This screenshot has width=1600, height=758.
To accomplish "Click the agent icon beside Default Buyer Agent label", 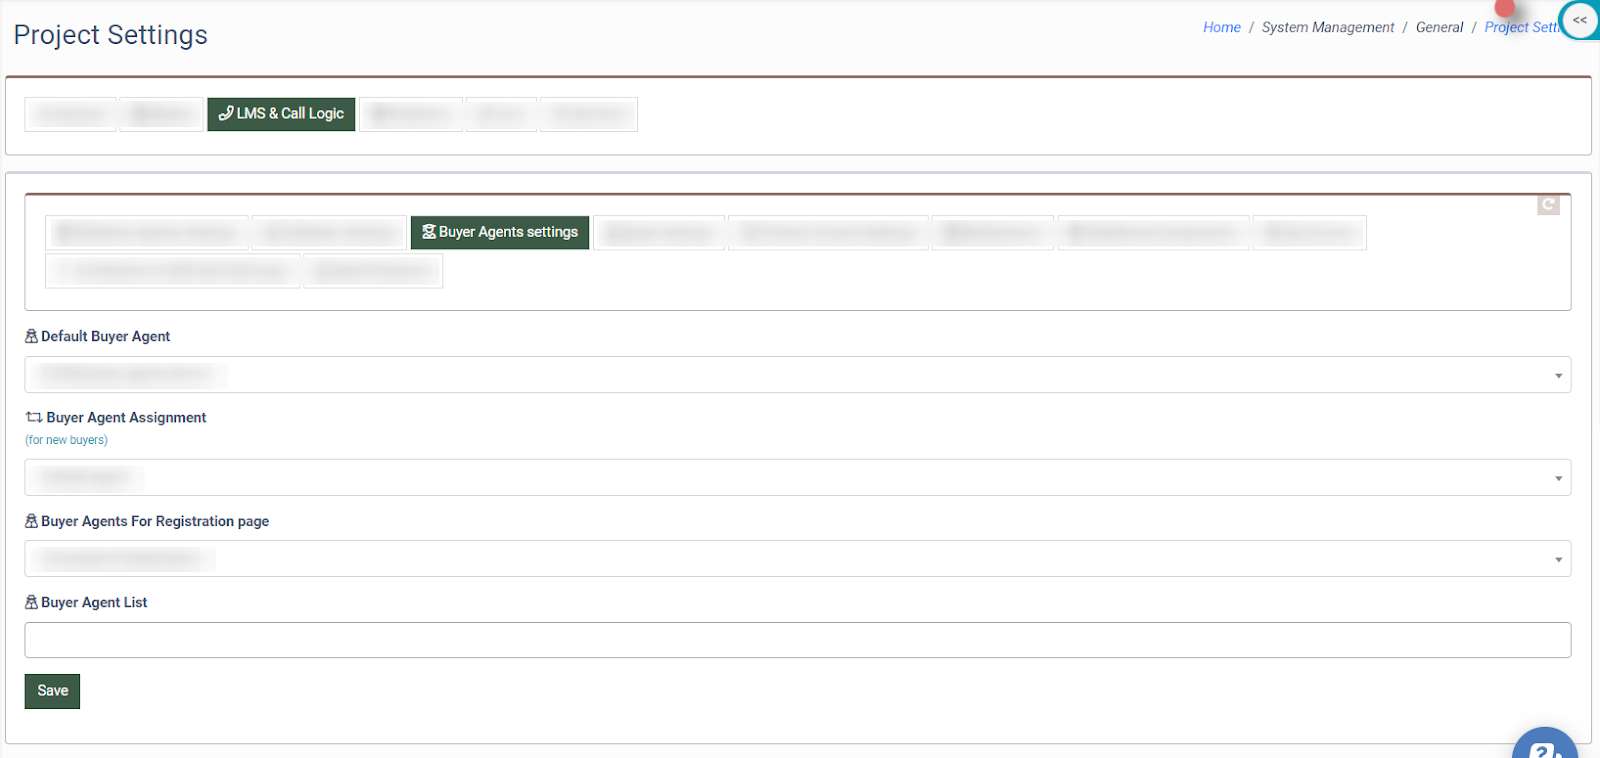I will 31,337.
